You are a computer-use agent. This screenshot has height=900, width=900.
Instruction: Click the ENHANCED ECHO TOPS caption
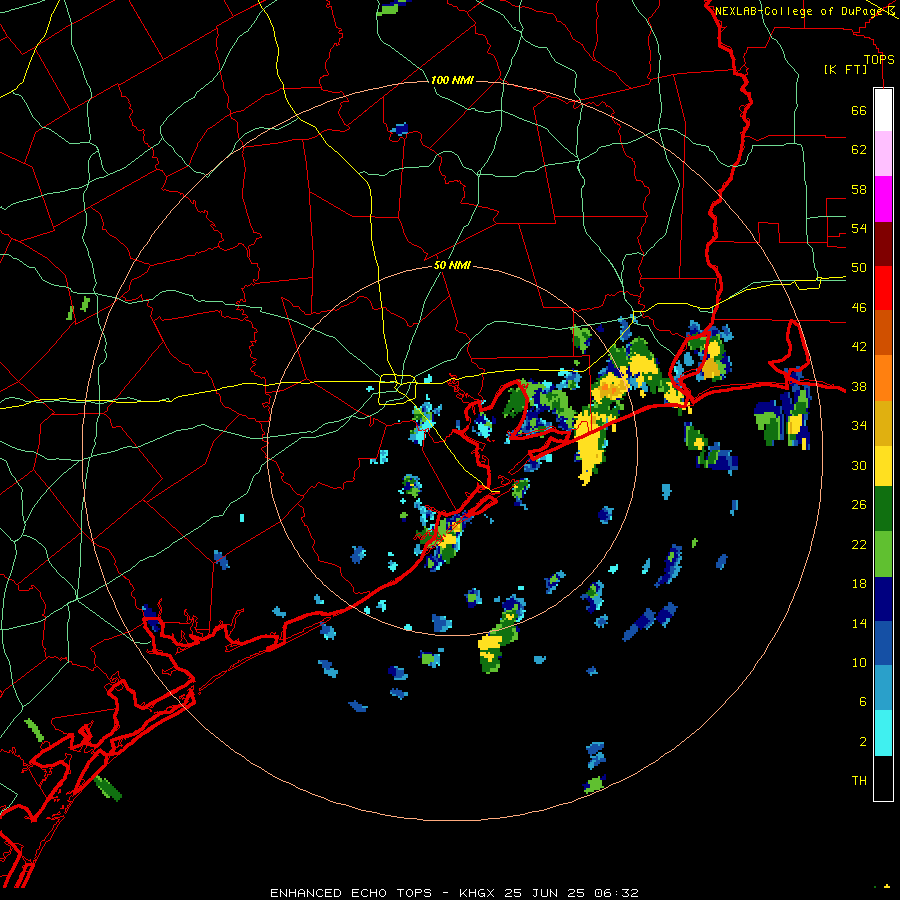pyautogui.click(x=351, y=893)
